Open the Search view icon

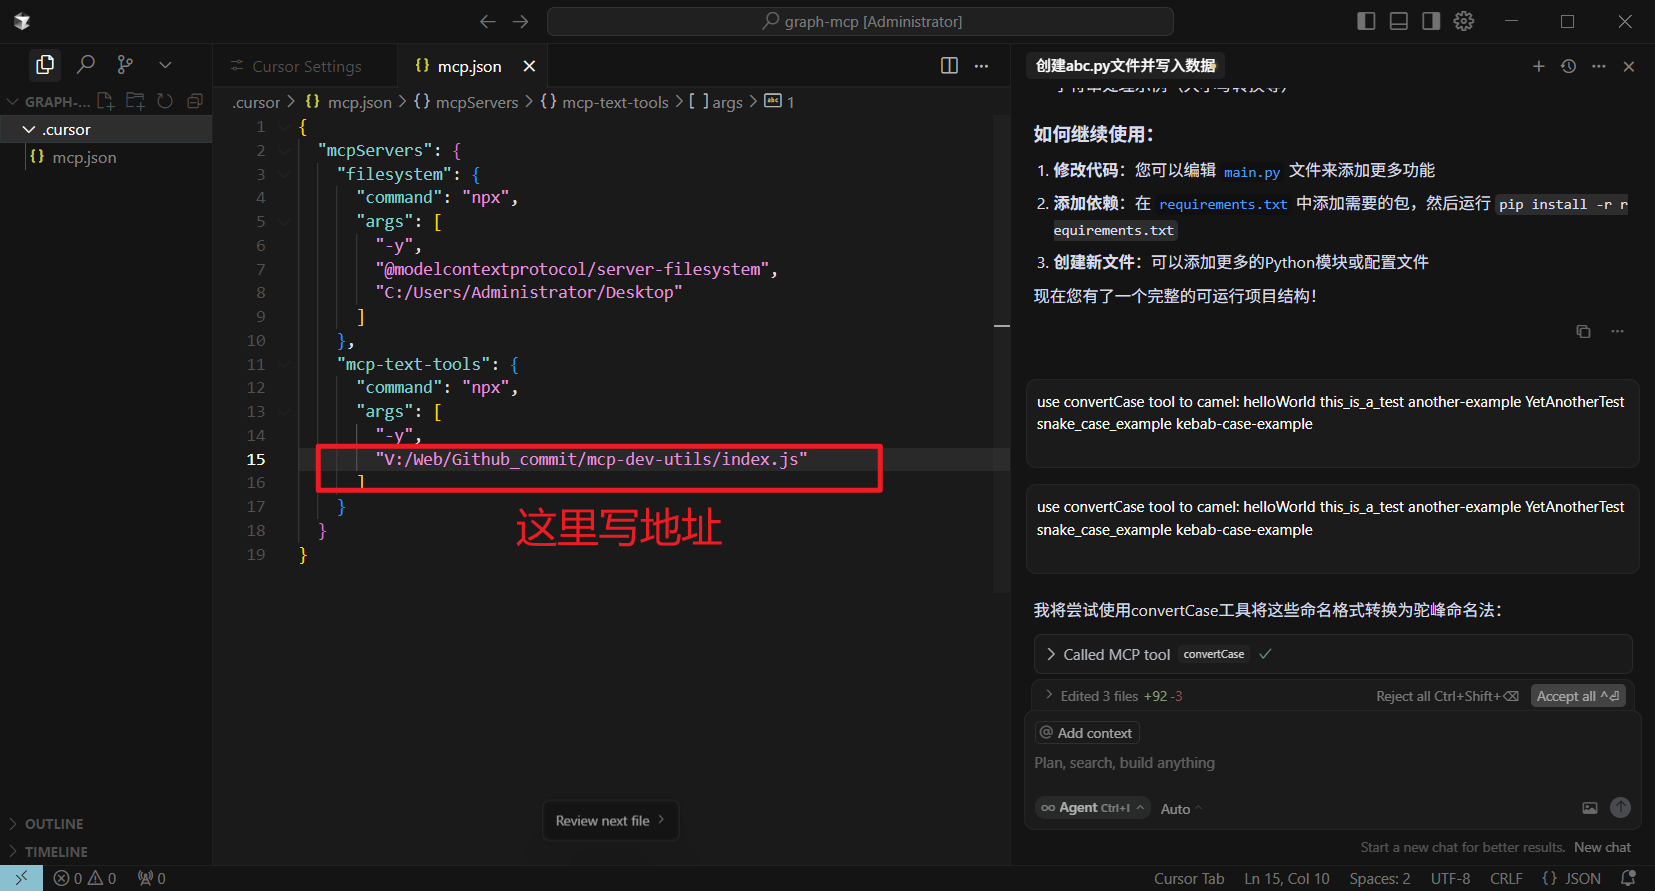pyautogui.click(x=86, y=65)
